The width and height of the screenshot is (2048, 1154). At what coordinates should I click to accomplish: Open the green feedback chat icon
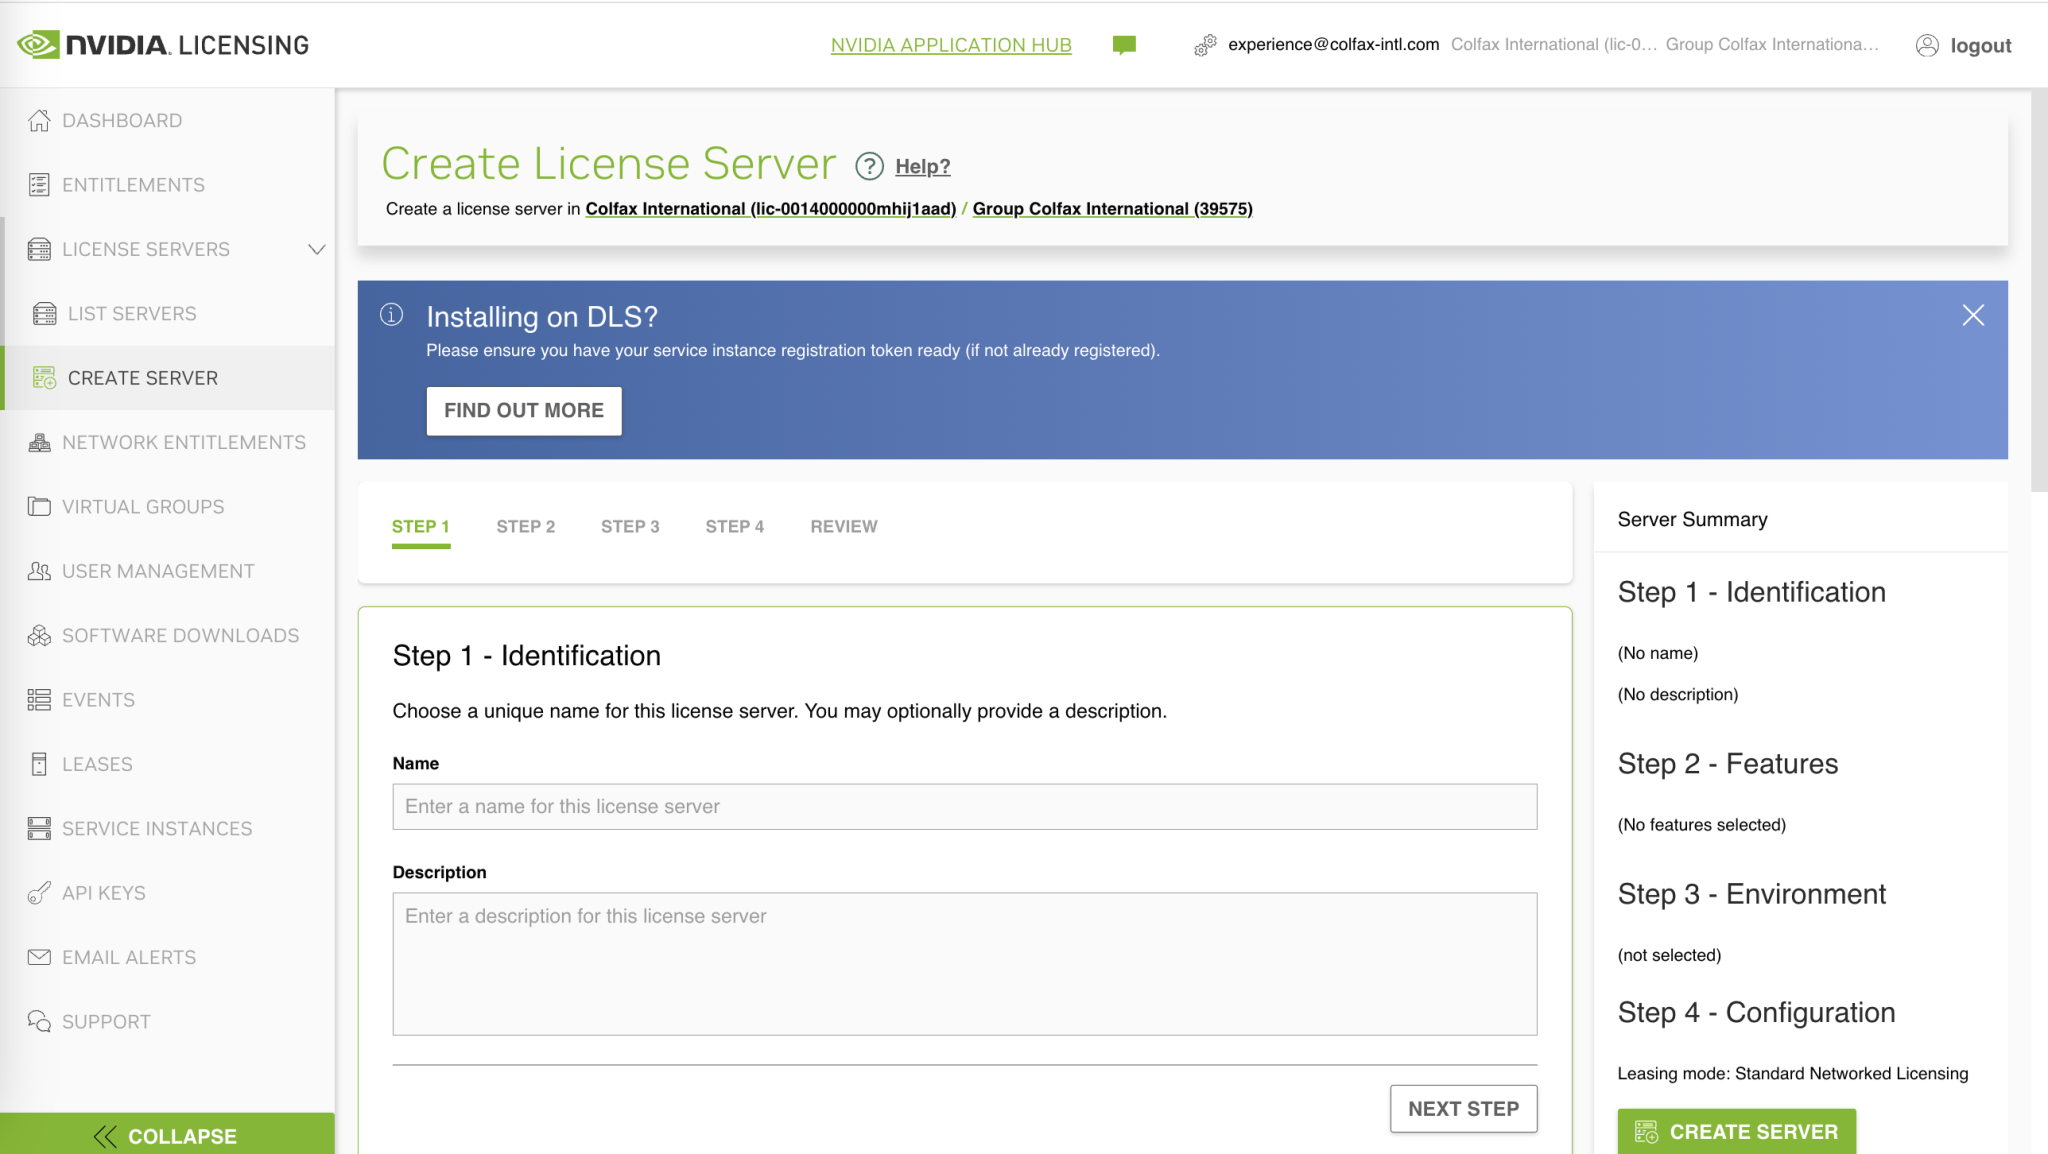coord(1124,45)
